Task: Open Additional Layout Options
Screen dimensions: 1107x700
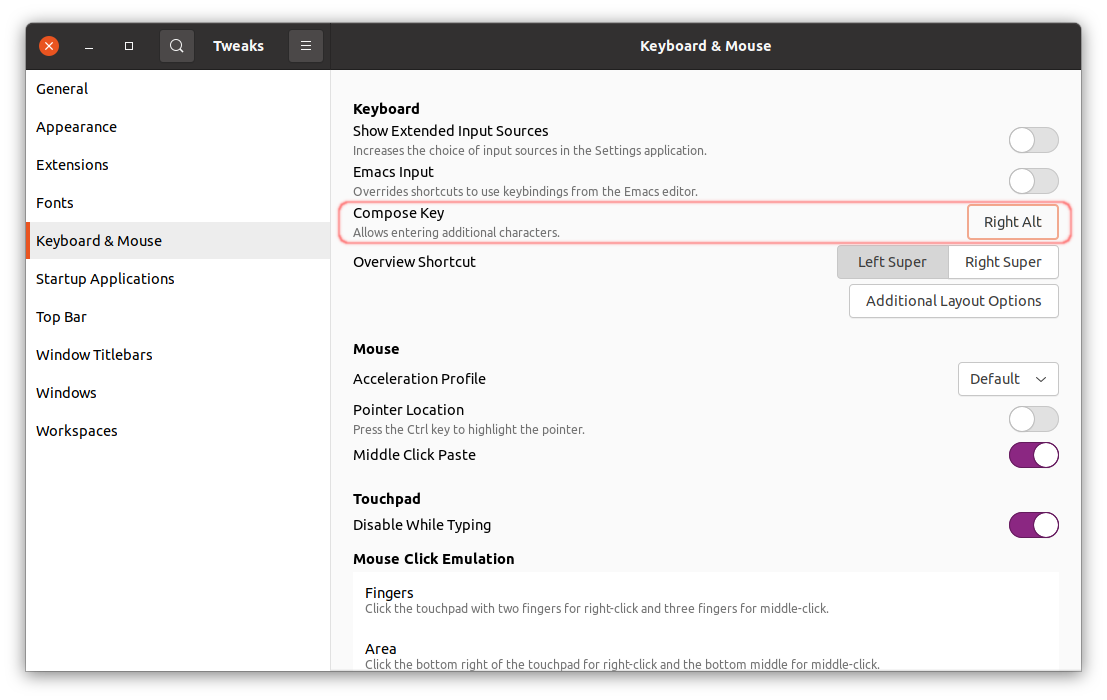Action: (x=953, y=301)
